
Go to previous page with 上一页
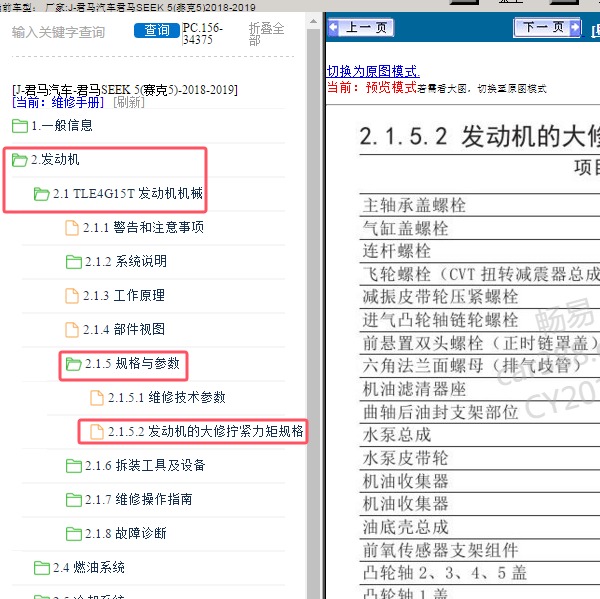point(361,28)
